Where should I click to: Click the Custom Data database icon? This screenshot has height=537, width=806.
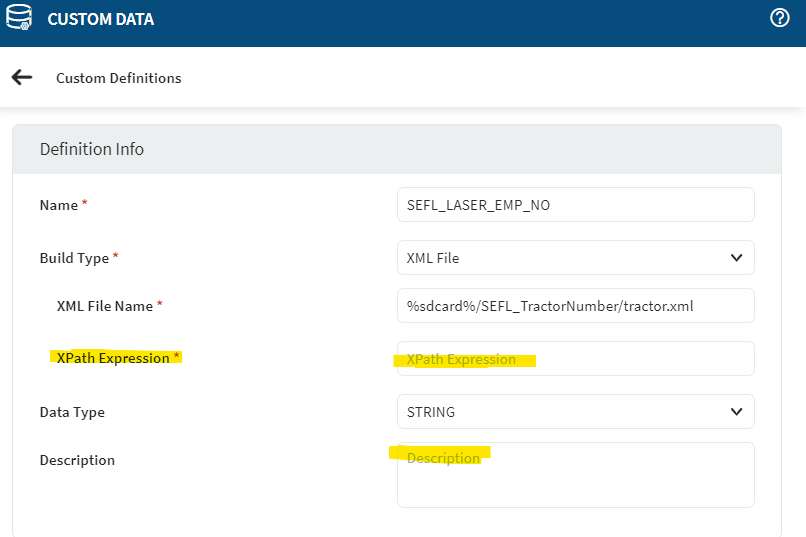pos(20,19)
